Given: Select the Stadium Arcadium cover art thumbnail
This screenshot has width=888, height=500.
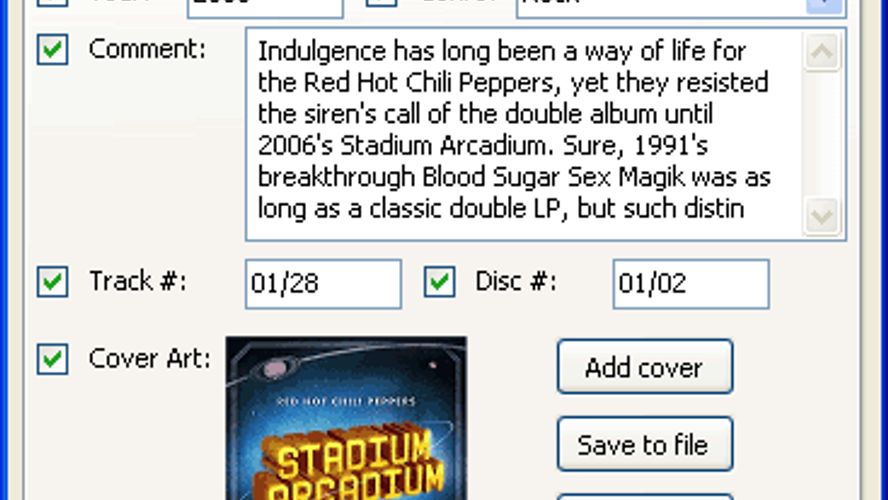Looking at the screenshot, I should point(347,418).
